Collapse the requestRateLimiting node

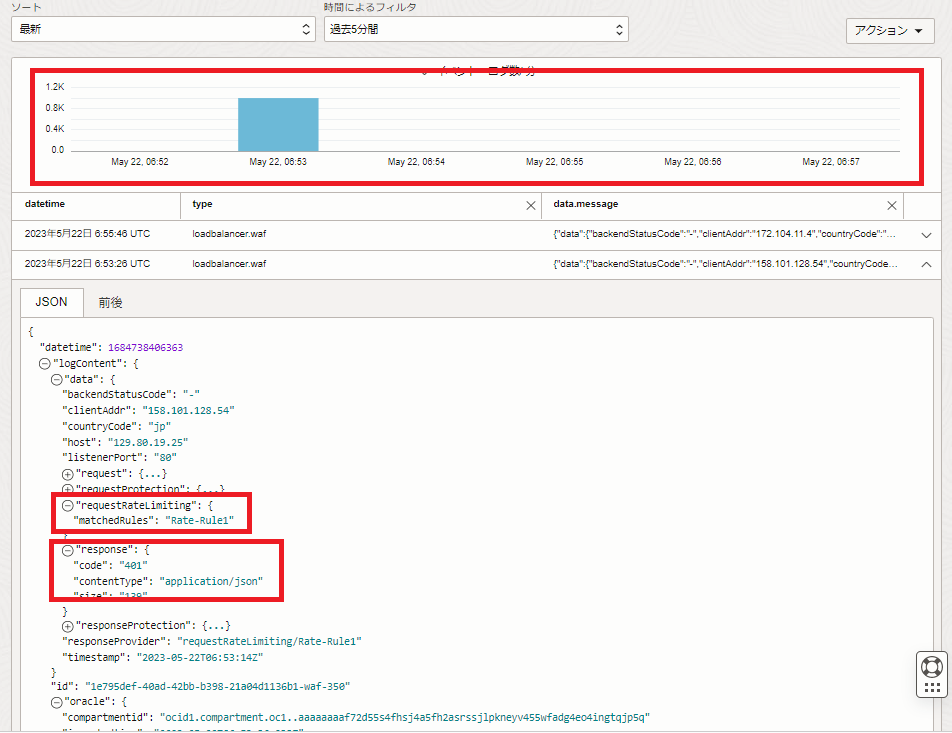click(x=68, y=506)
